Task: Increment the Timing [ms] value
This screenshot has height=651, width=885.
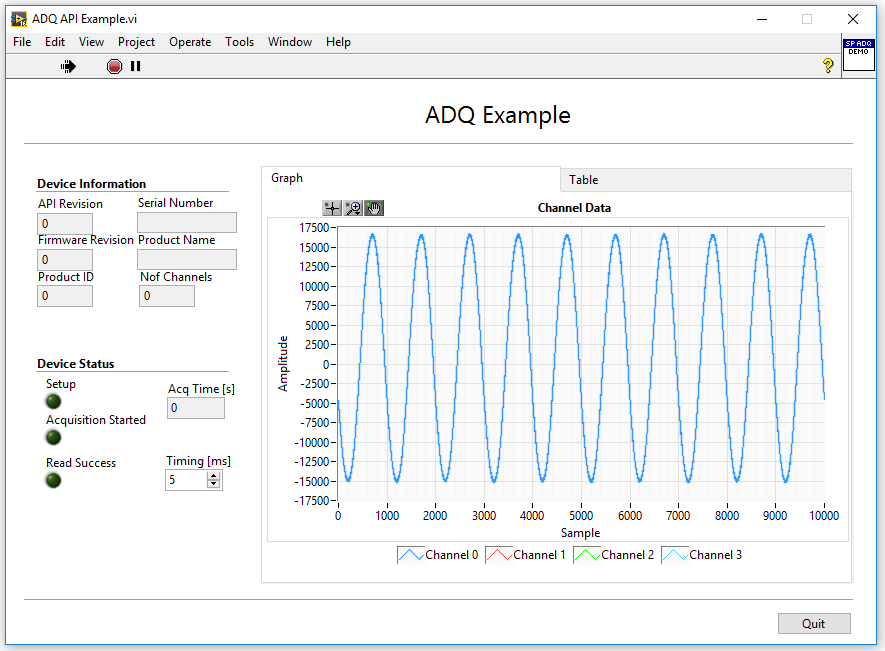Action: point(213,476)
